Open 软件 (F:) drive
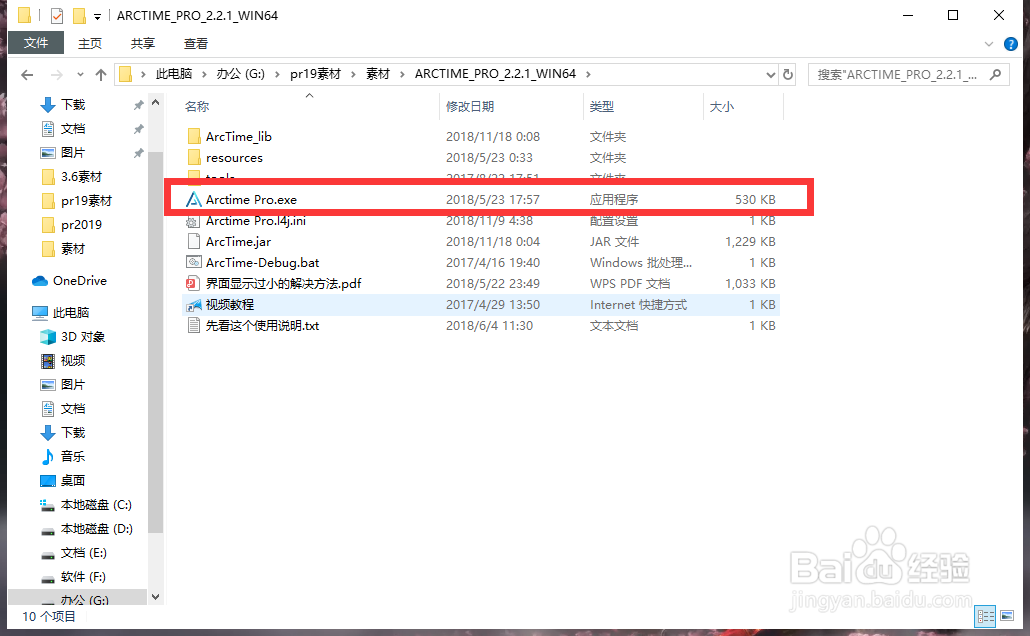This screenshot has height=636, width=1030. click(x=83, y=577)
